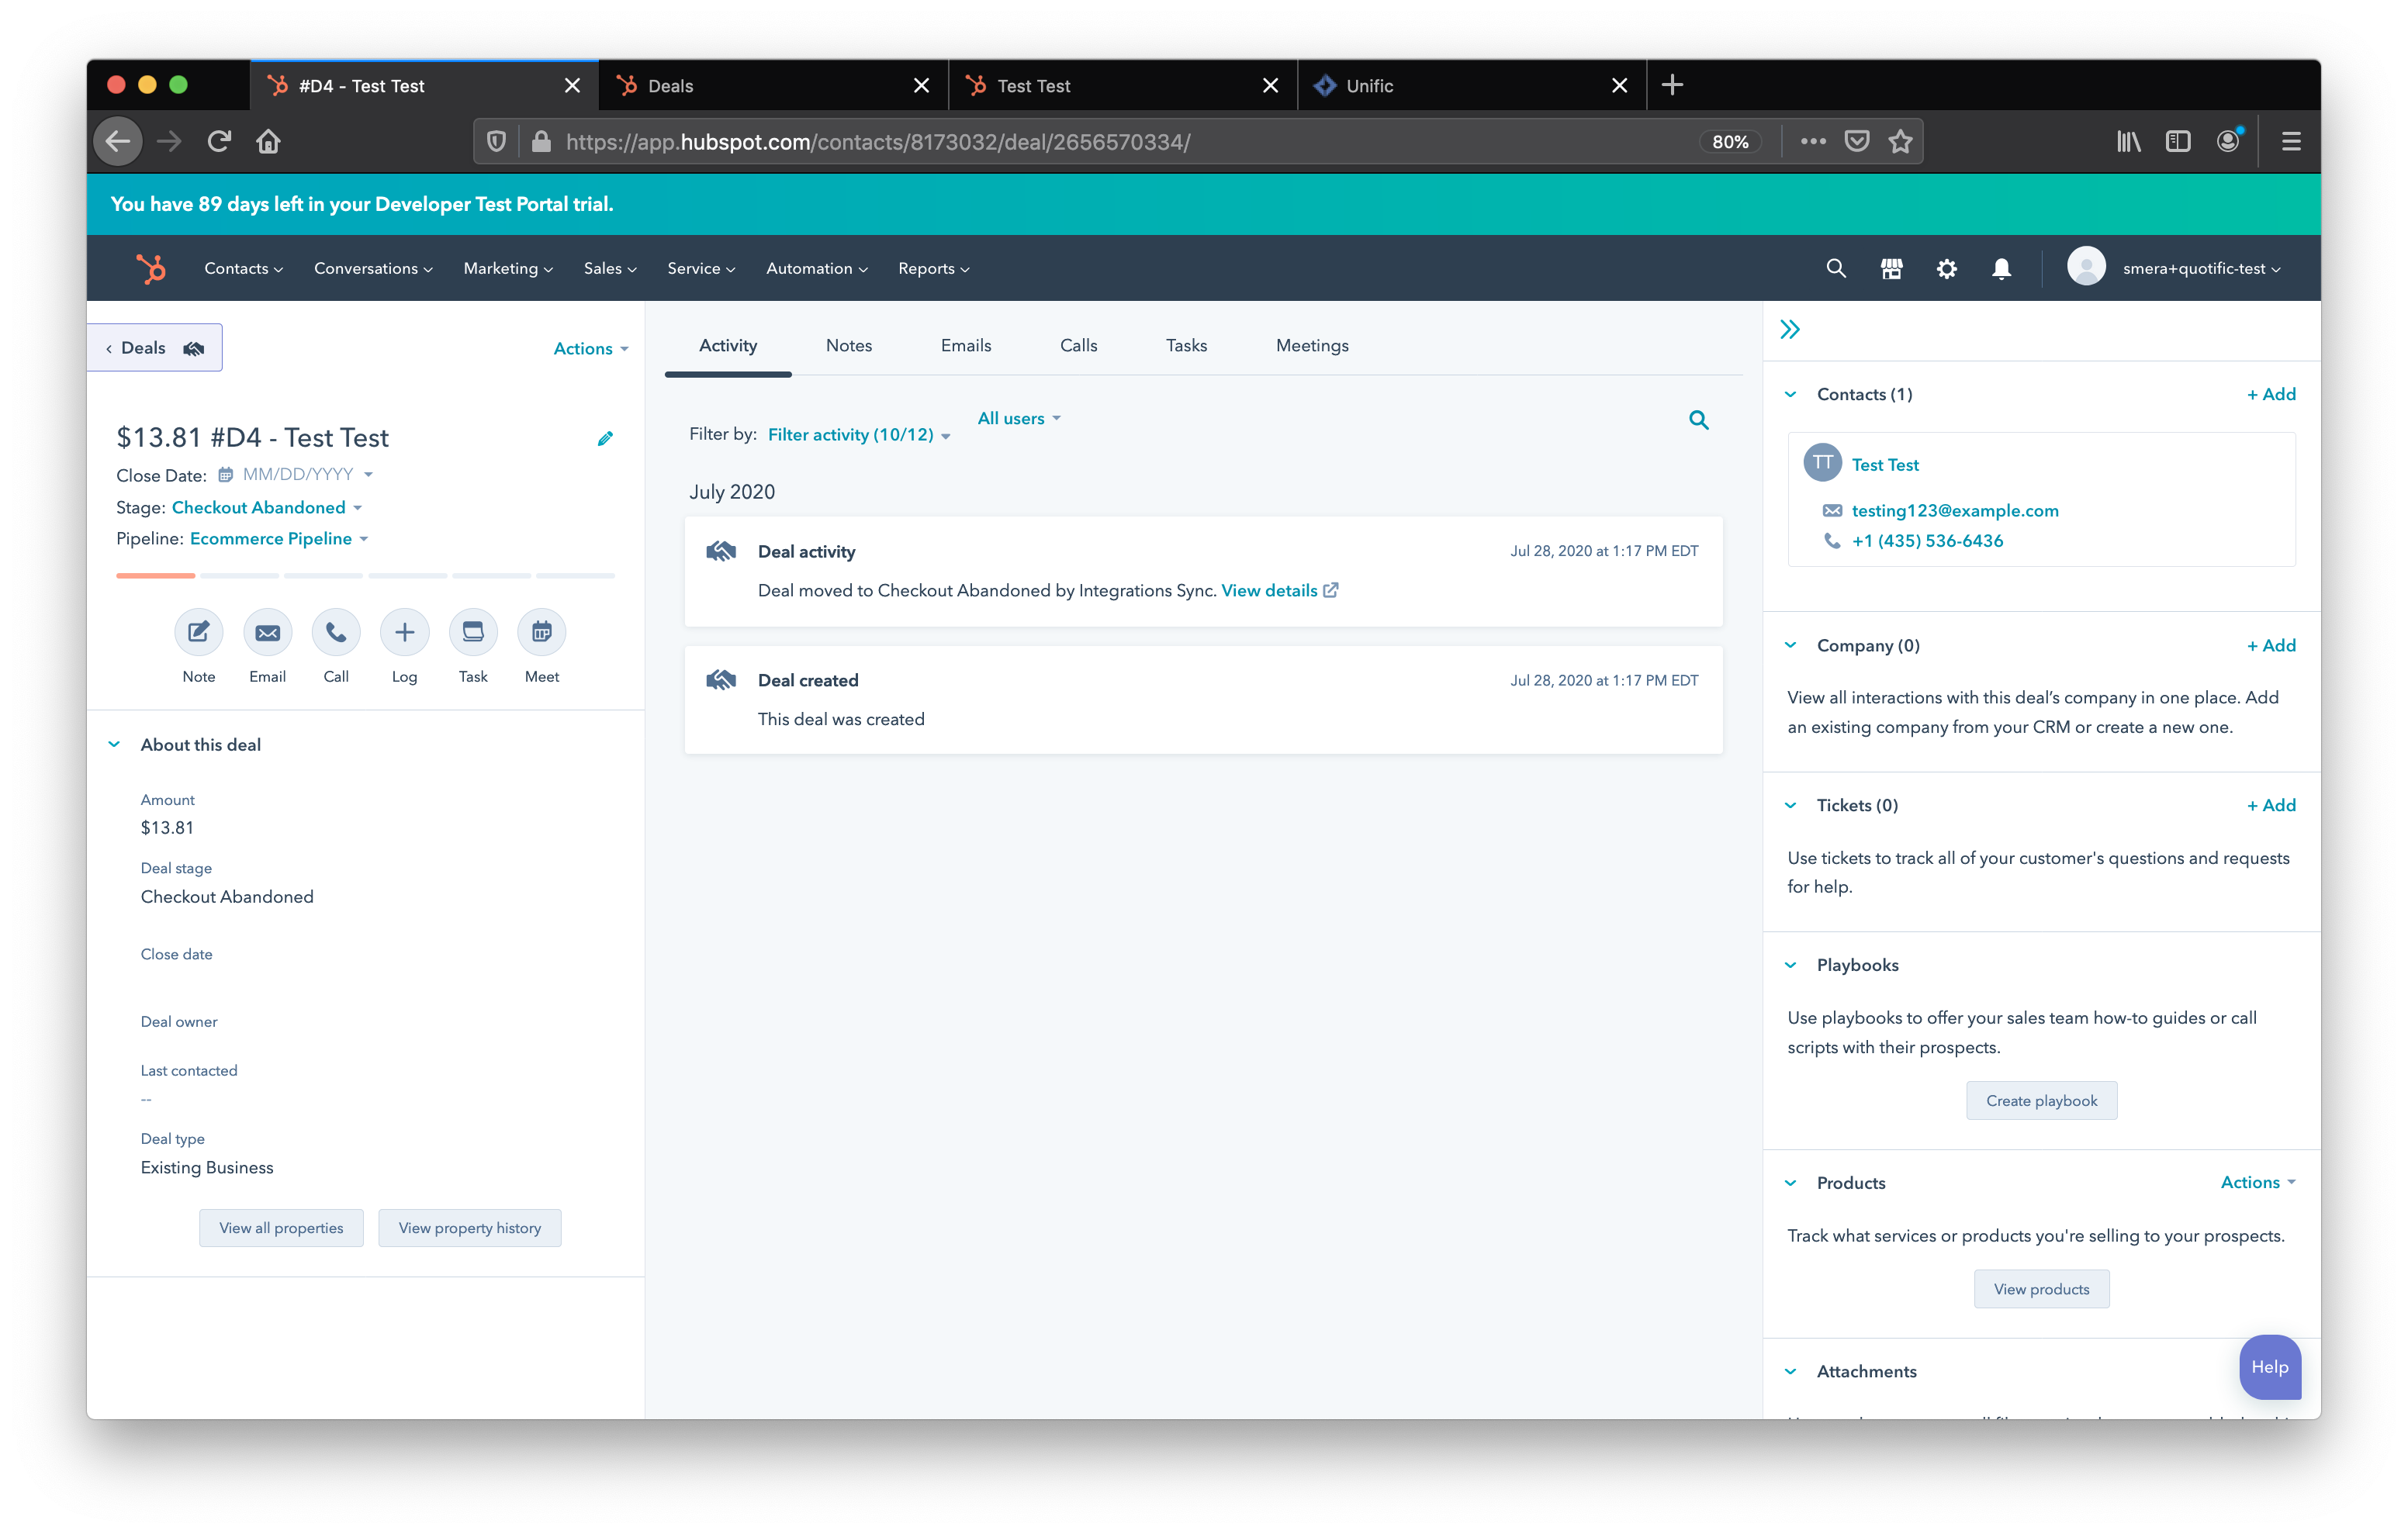Image resolution: width=2408 pixels, height=1534 pixels.
Task: Click the Email action icon
Action: click(x=267, y=632)
